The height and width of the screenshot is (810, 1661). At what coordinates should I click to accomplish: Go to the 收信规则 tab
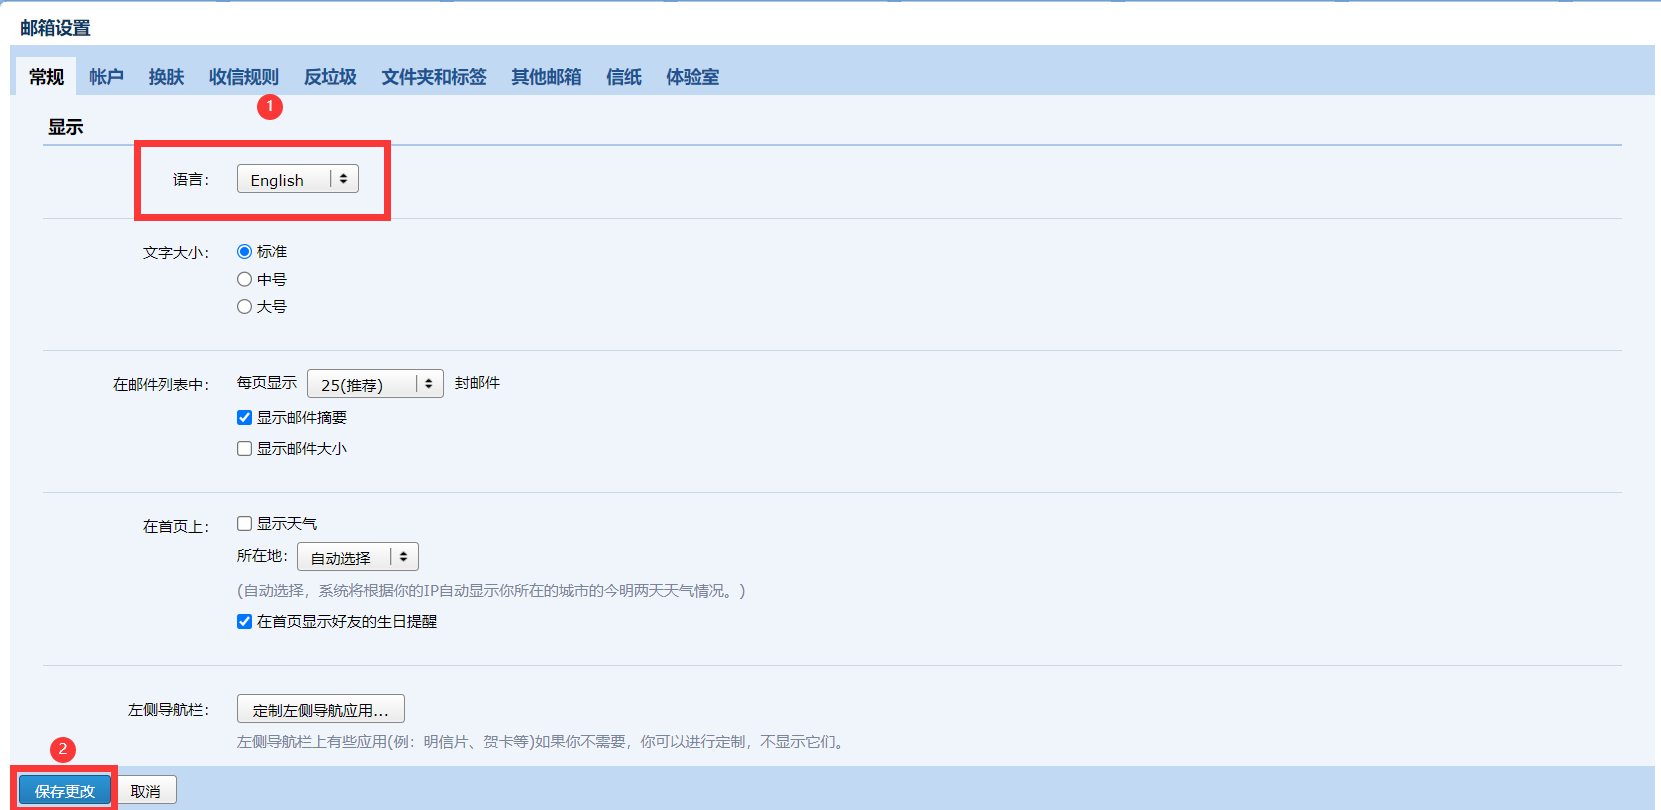tap(243, 77)
